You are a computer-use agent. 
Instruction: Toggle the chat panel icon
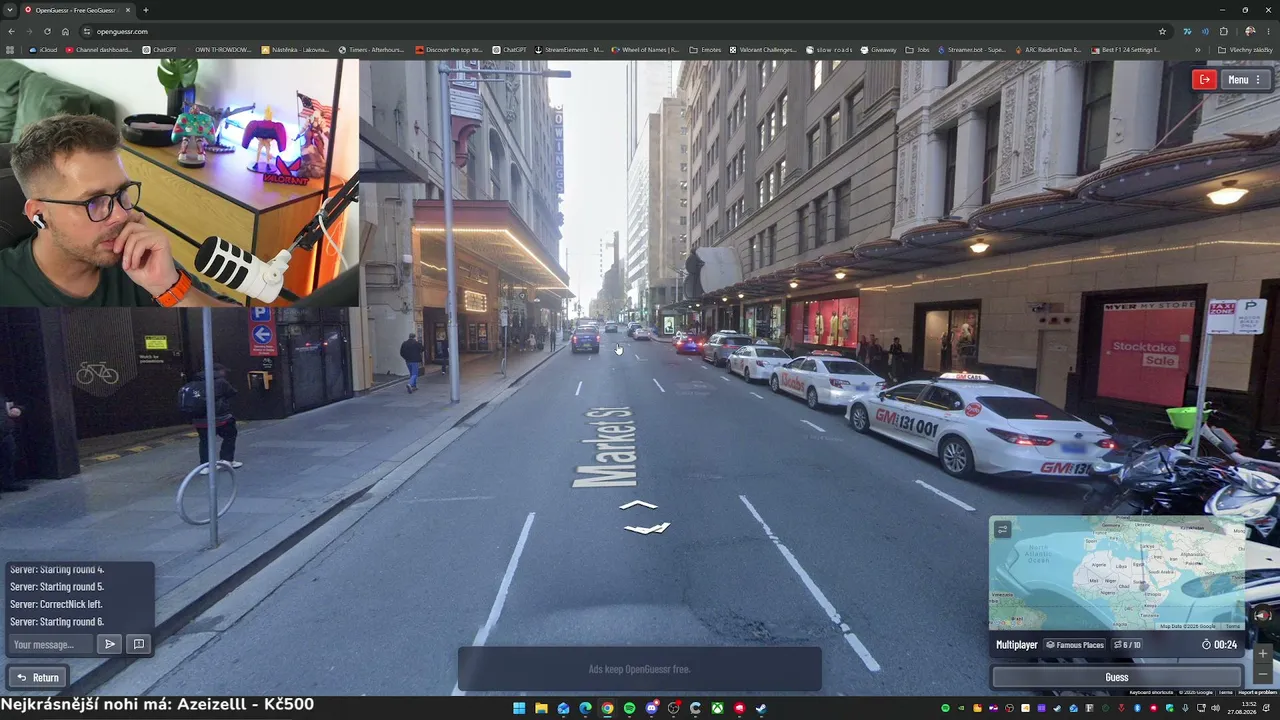pyautogui.click(x=139, y=644)
